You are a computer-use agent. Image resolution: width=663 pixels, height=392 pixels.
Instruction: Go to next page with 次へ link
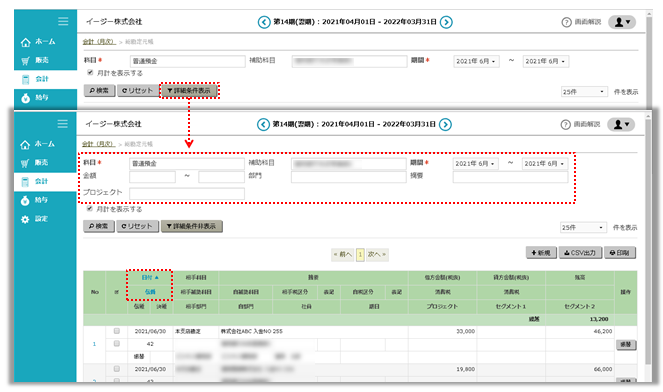coord(376,254)
